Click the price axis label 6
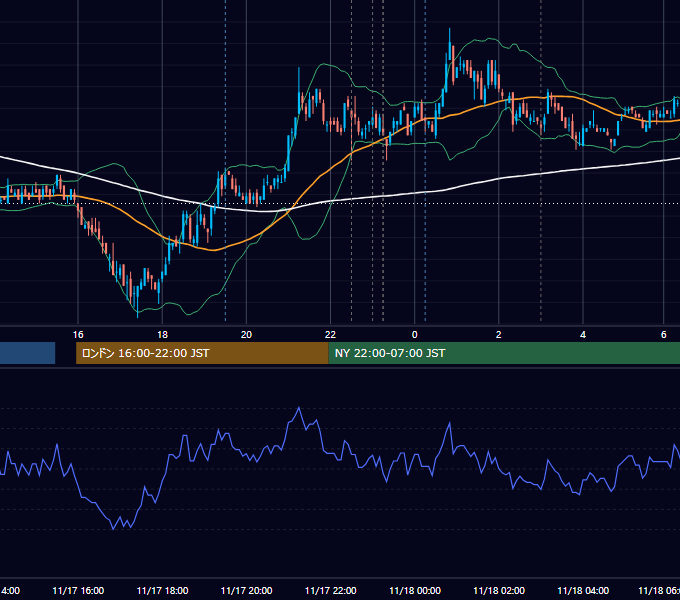This screenshot has height=600, width=680. coord(664,335)
